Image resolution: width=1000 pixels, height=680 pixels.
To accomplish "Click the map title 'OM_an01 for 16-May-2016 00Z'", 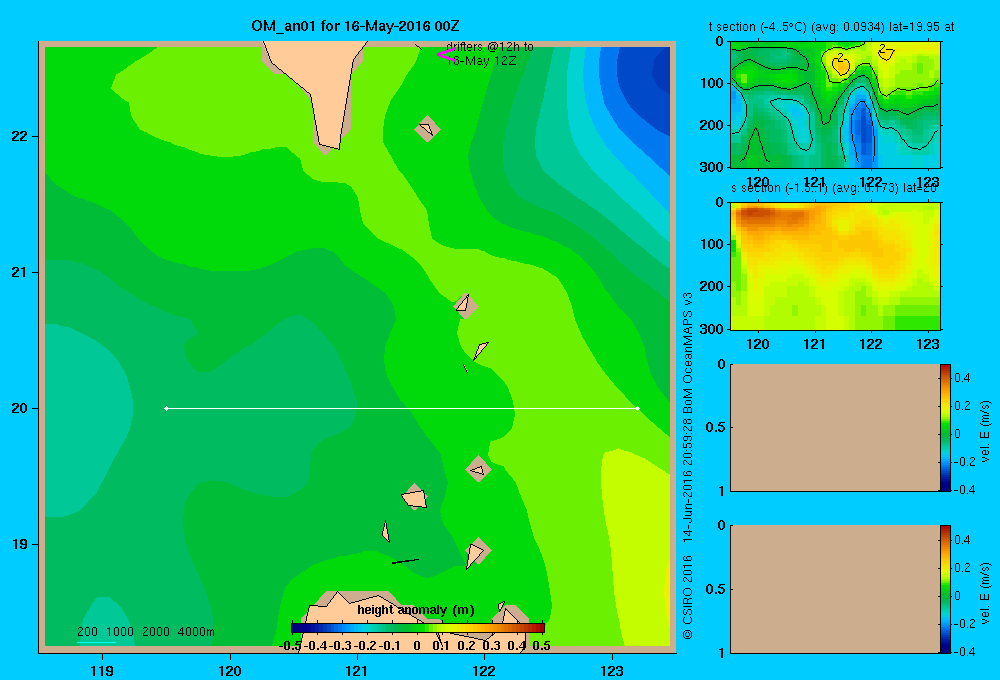I will [x=355, y=26].
